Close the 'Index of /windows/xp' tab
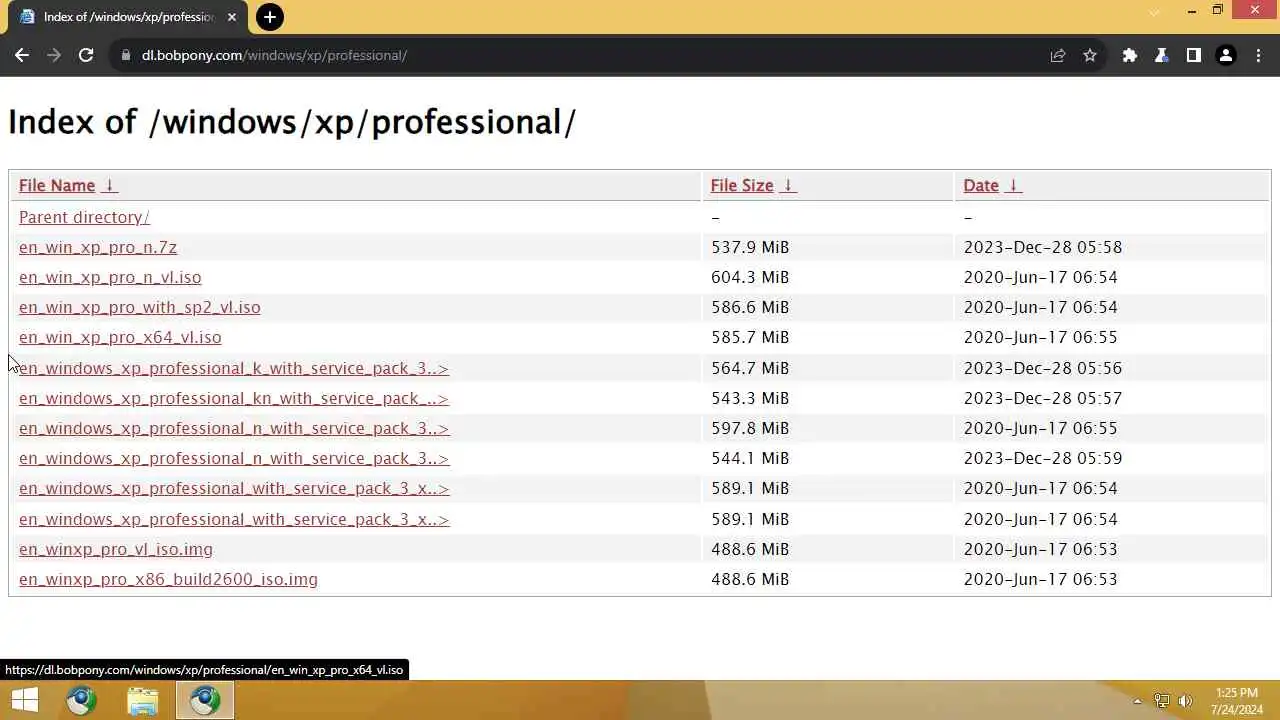The width and height of the screenshot is (1280, 720). 232,17
